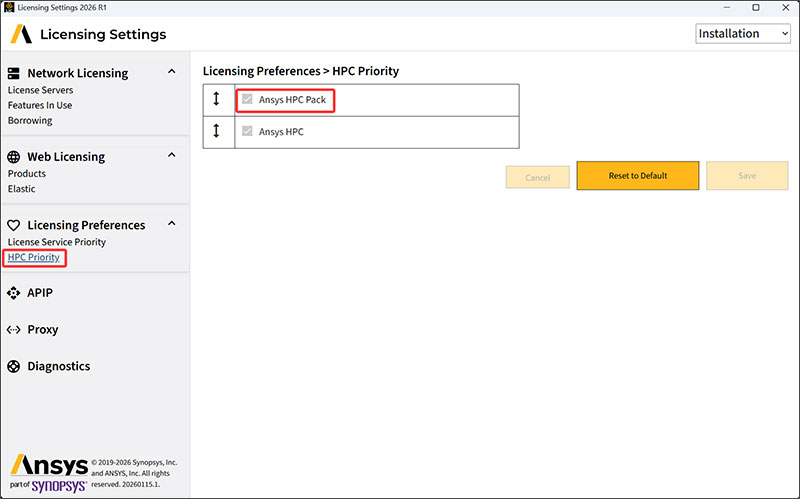Click the Licensing Preferences heart icon
Screen dimensions: 800x499
14,226
